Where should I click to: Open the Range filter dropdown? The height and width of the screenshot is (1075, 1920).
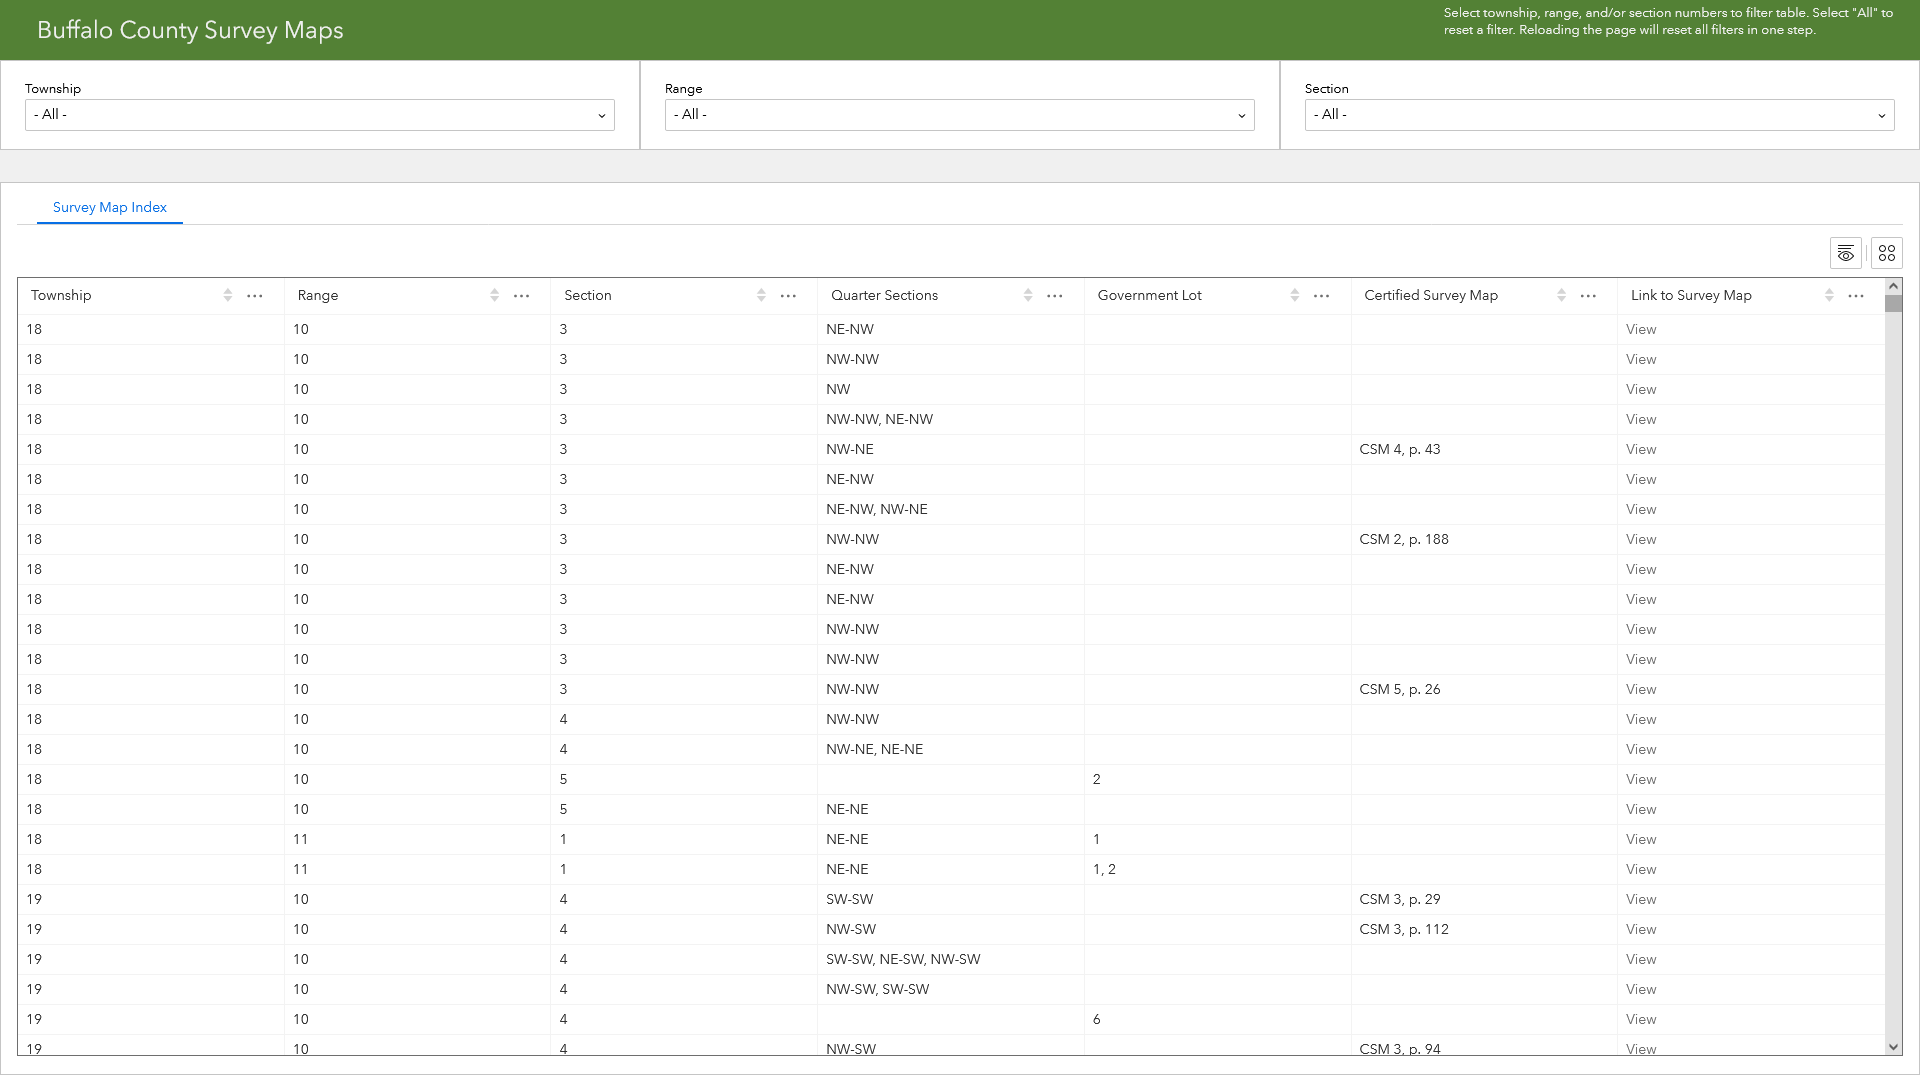(x=959, y=114)
